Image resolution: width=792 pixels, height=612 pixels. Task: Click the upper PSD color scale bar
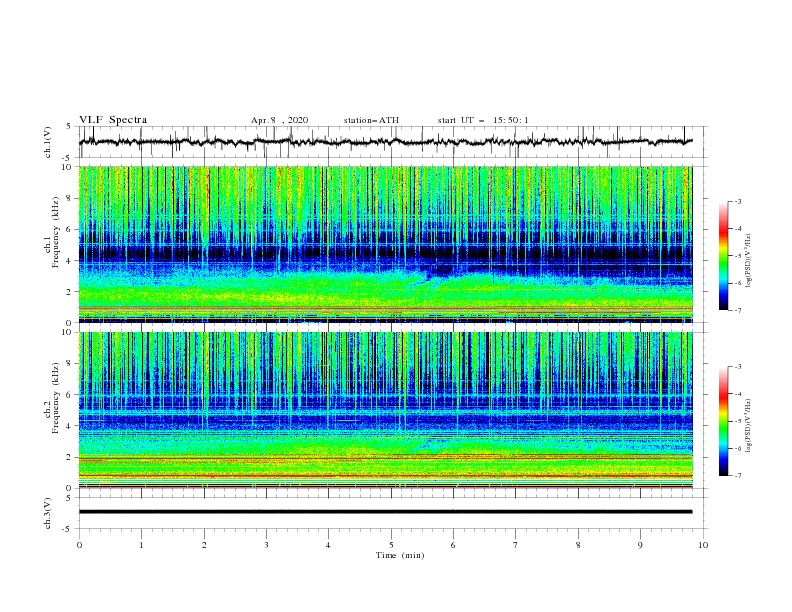[x=723, y=256]
